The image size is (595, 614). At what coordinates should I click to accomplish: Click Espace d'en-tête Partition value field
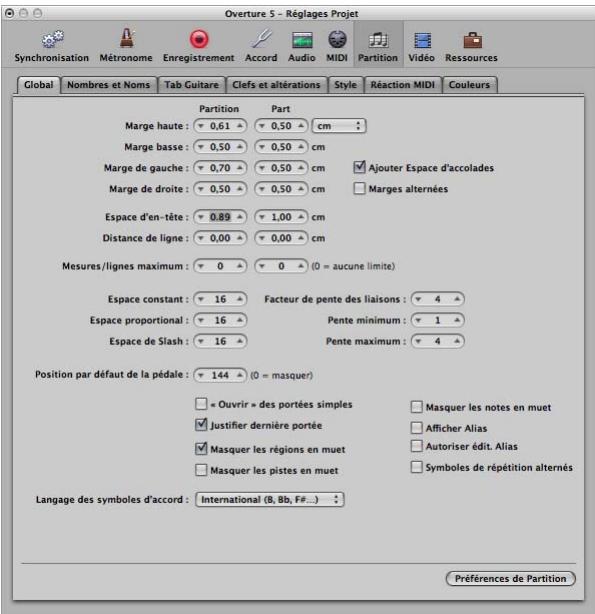coord(220,217)
